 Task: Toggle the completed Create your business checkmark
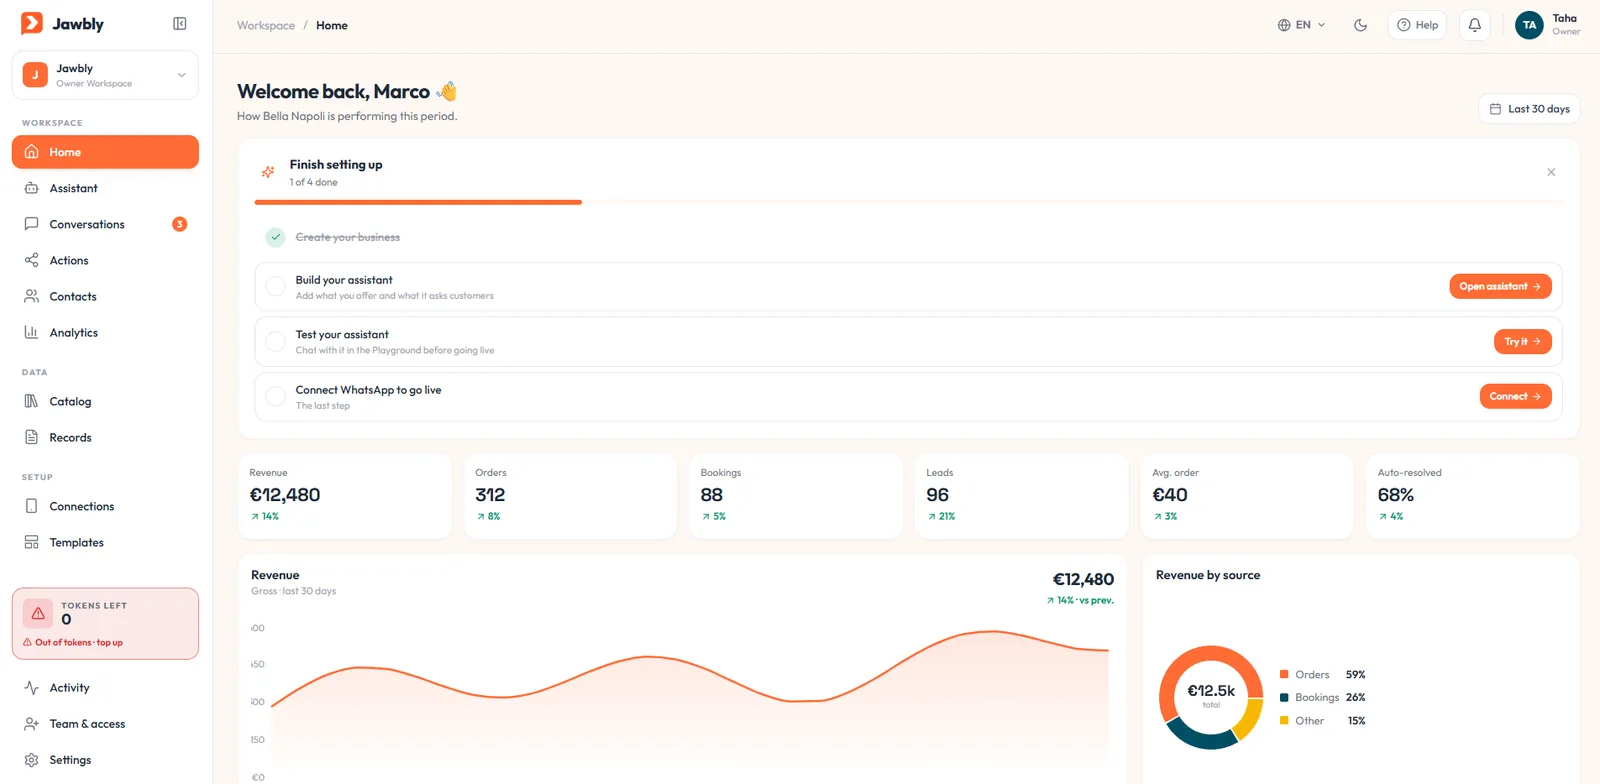click(x=276, y=237)
